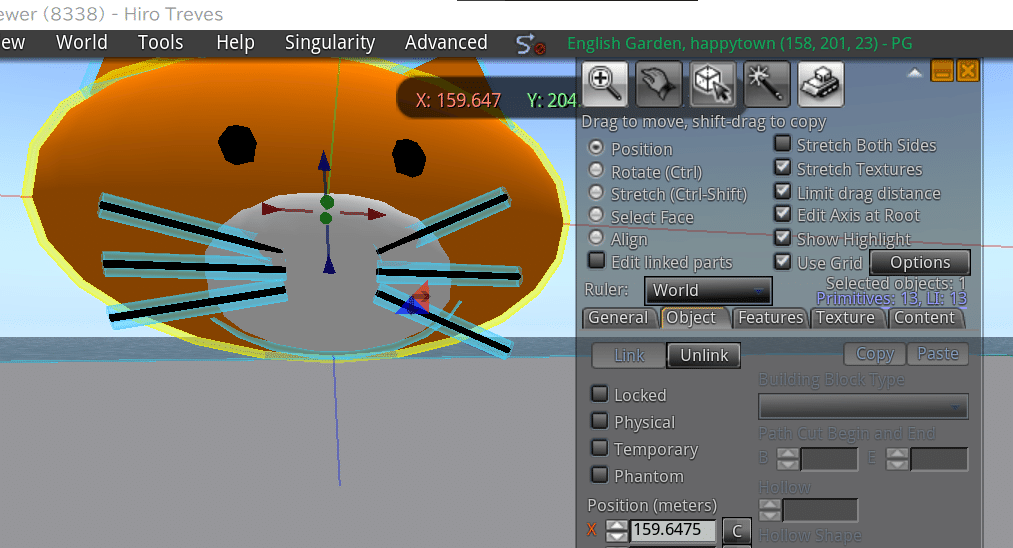
Task: Click the 'Primitives: 13, LI: 13' text
Action: (x=892, y=299)
